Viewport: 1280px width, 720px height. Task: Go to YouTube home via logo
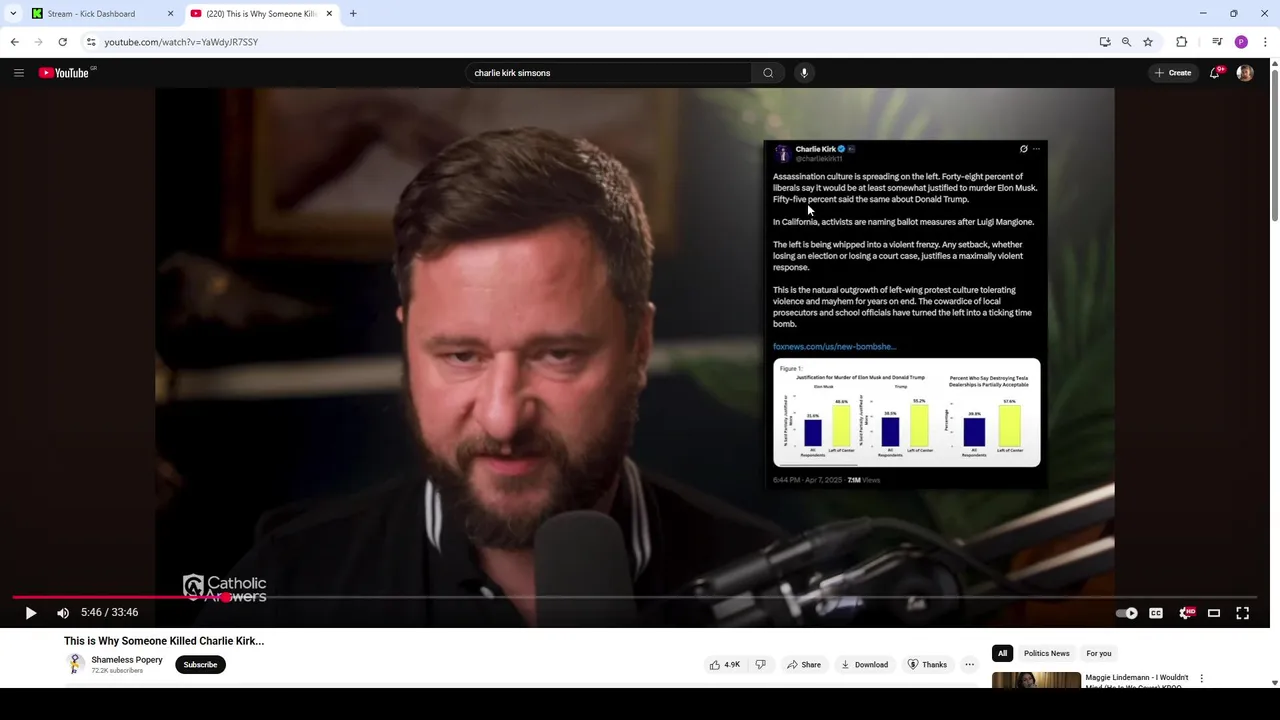coord(66,73)
